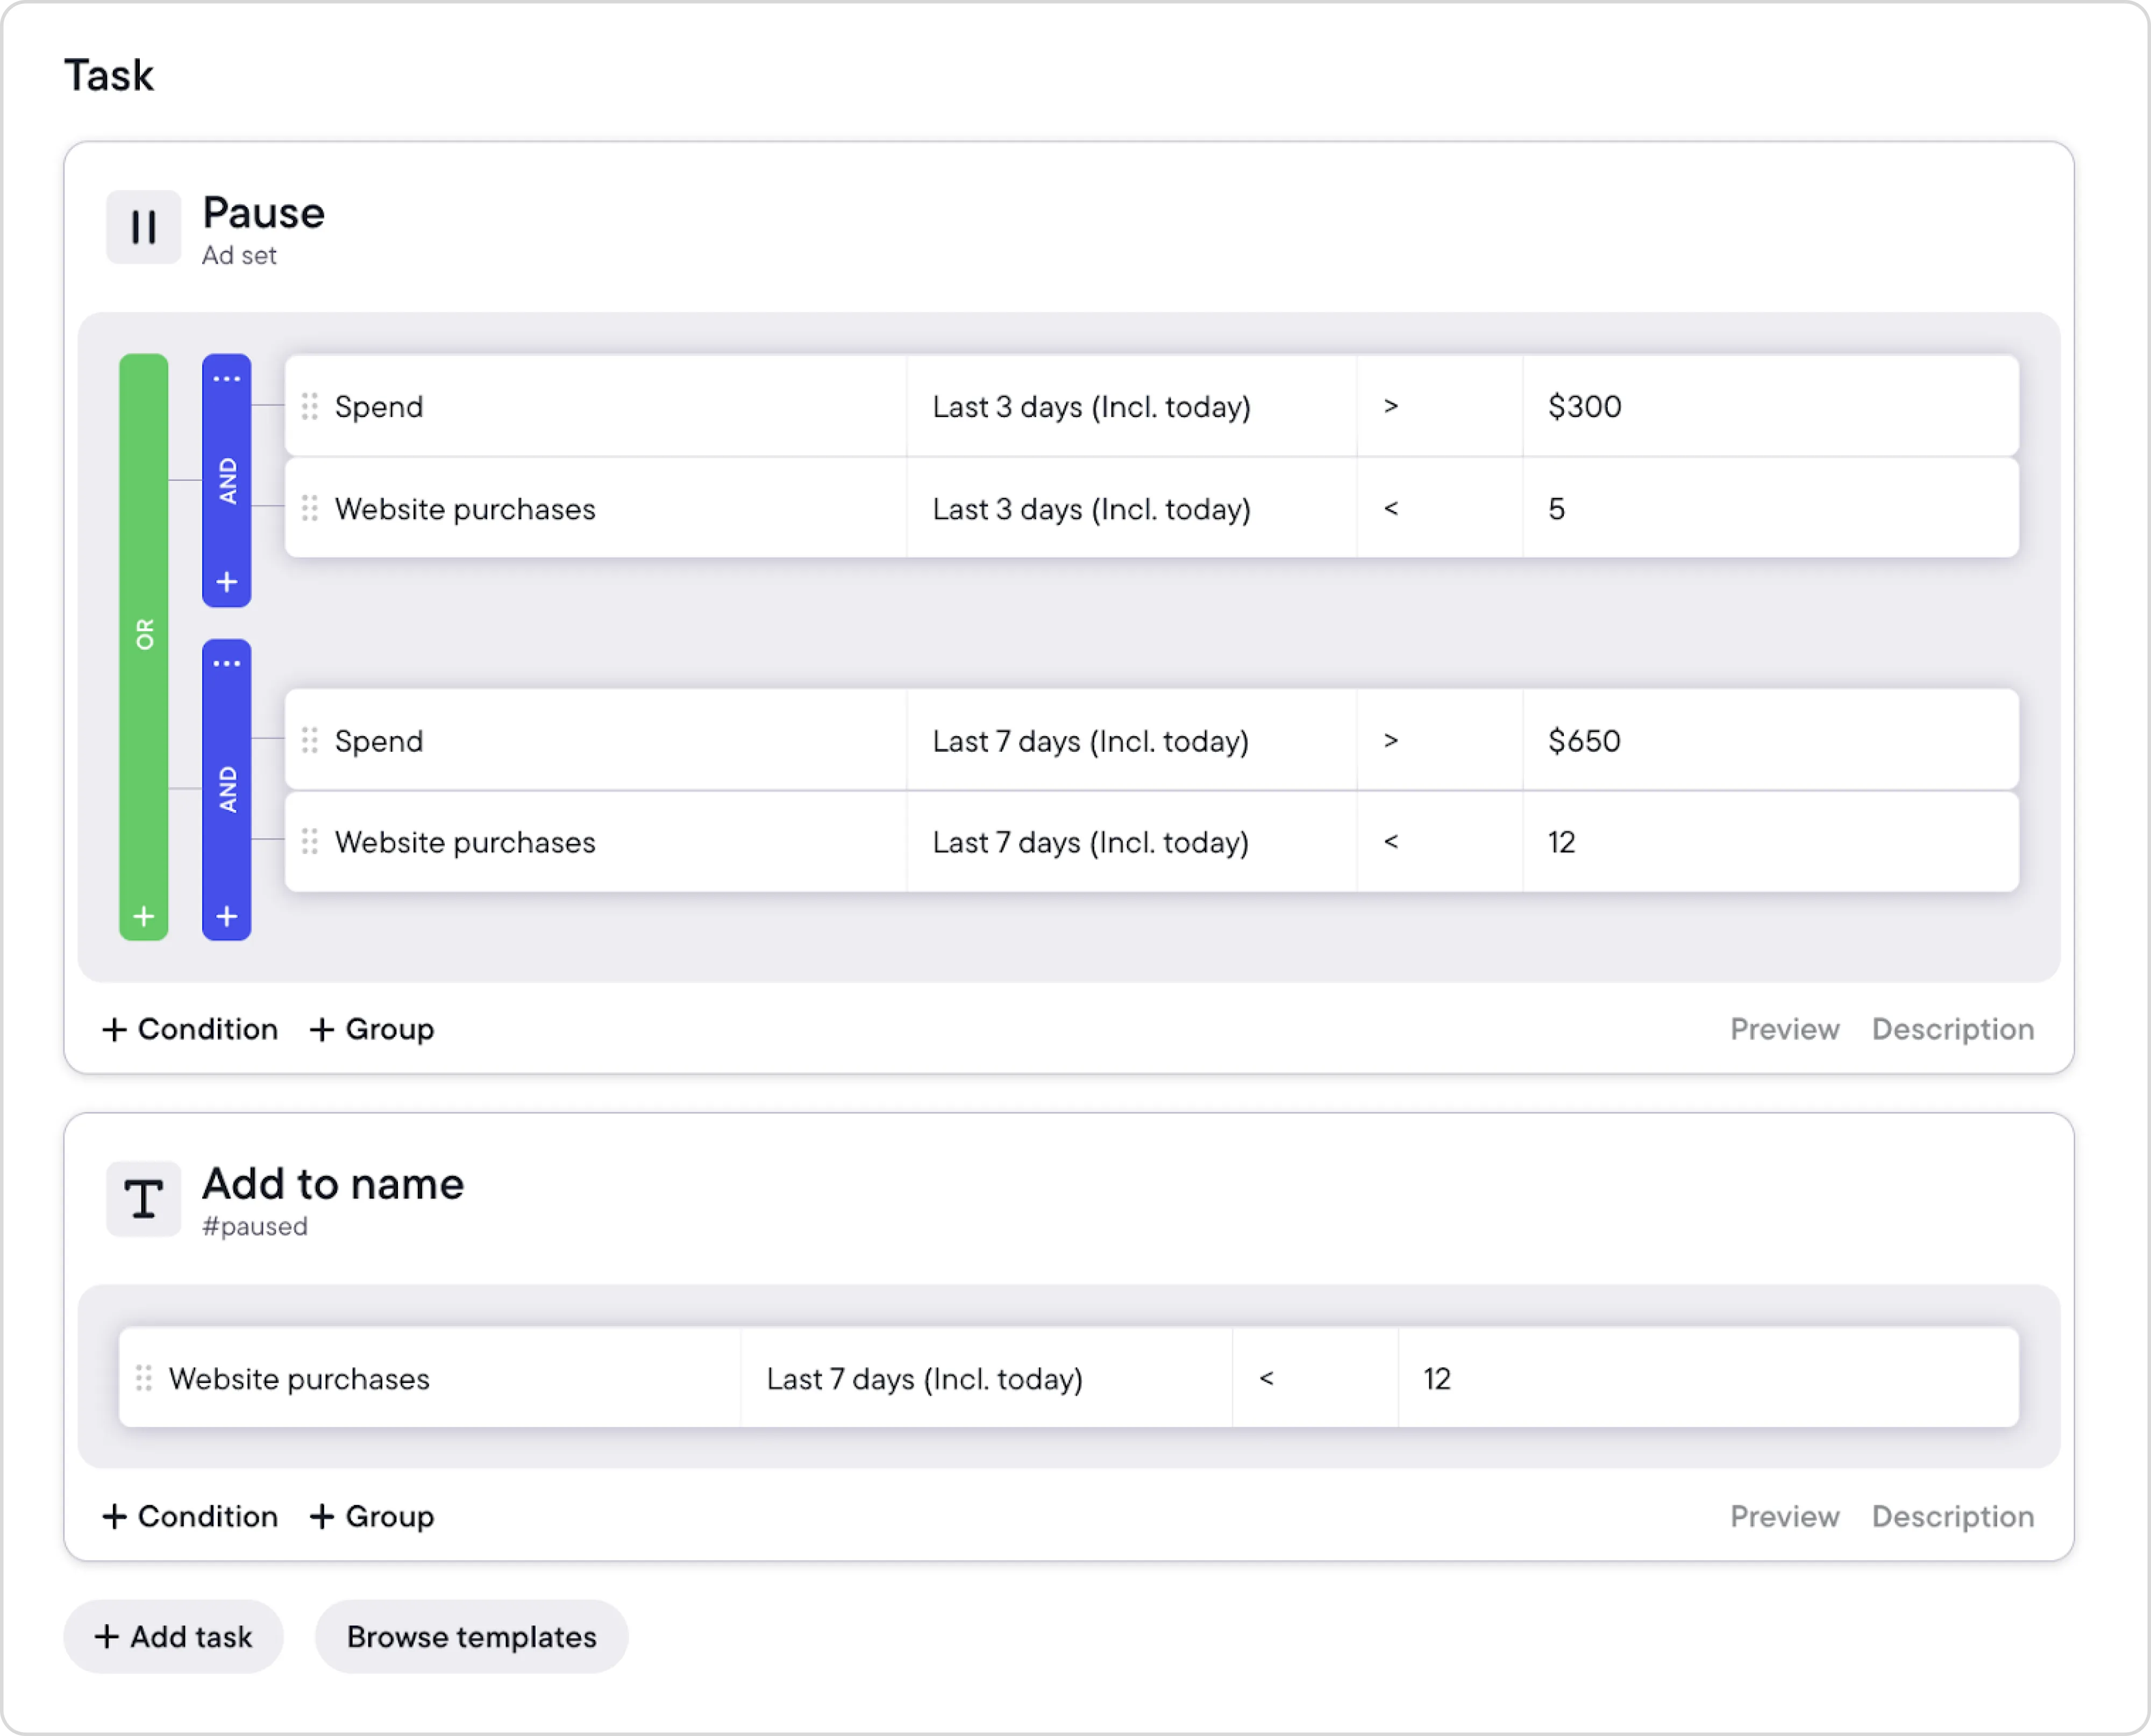Click plus icon on green OR bar
The height and width of the screenshot is (1736, 2151).
[x=144, y=916]
